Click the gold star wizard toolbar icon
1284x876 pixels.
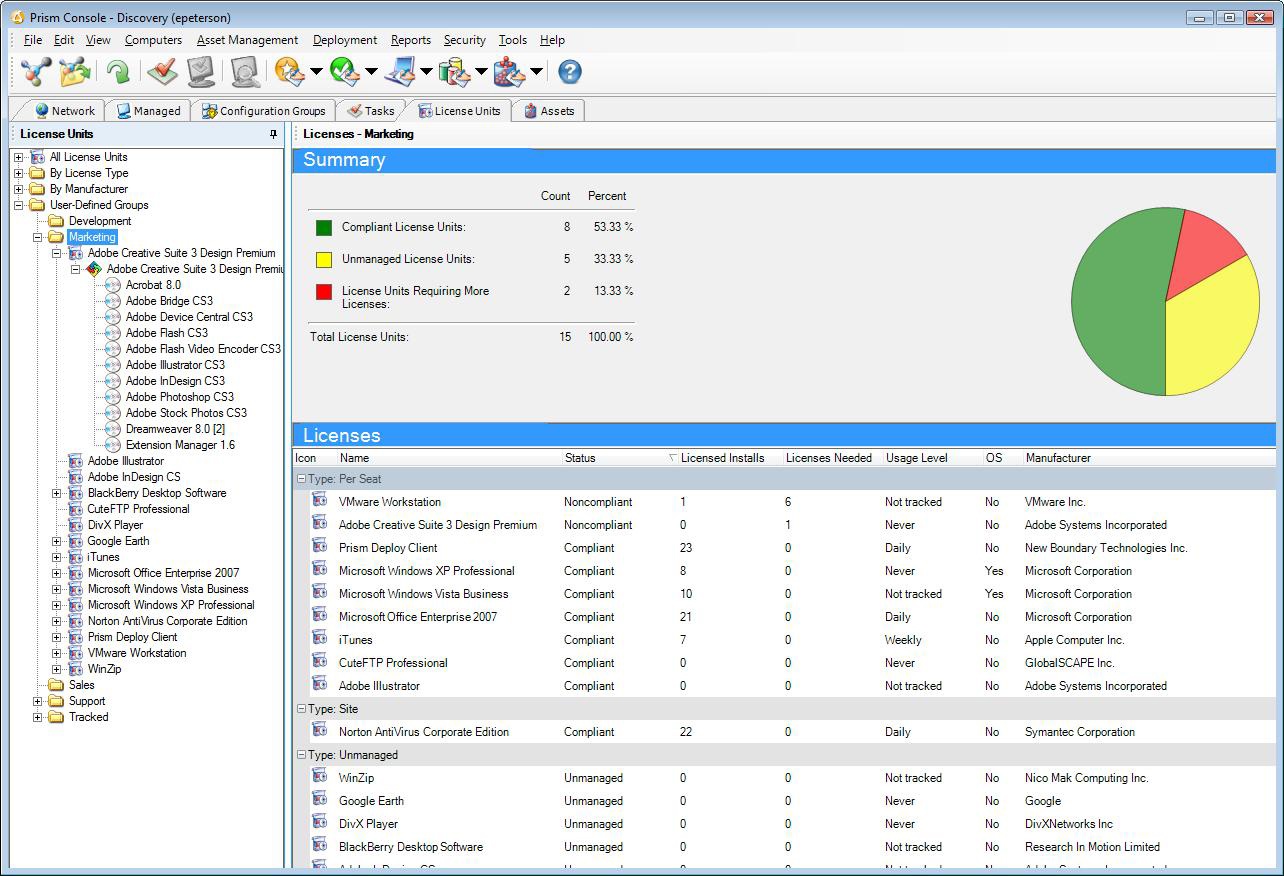pyautogui.click(x=288, y=71)
